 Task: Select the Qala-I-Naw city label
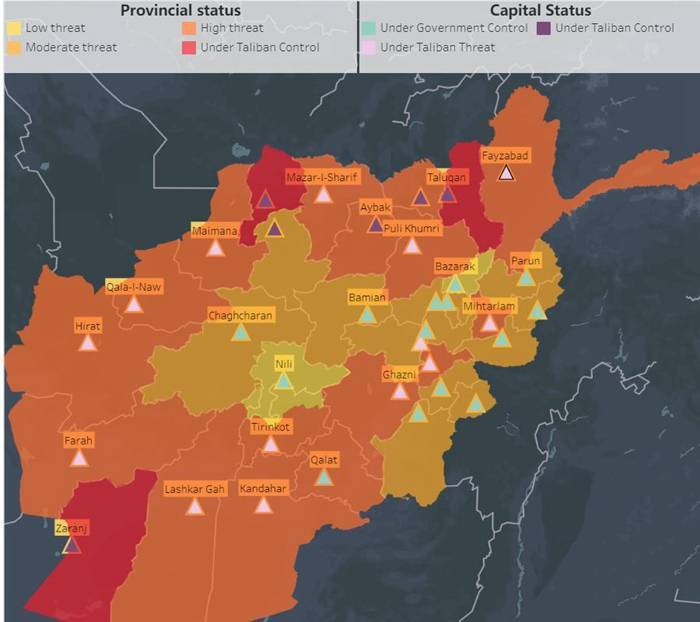pos(133,287)
